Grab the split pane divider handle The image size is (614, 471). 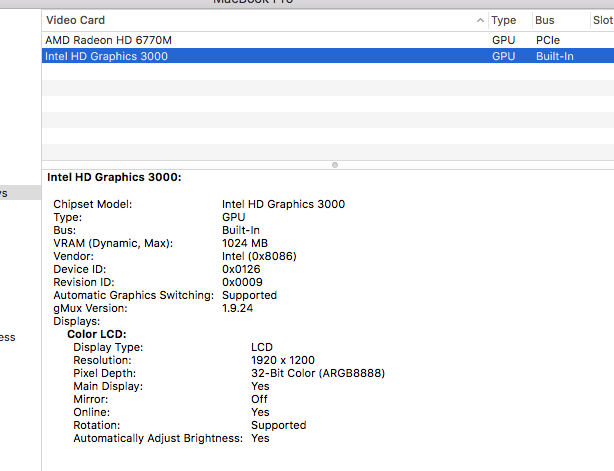click(x=335, y=165)
